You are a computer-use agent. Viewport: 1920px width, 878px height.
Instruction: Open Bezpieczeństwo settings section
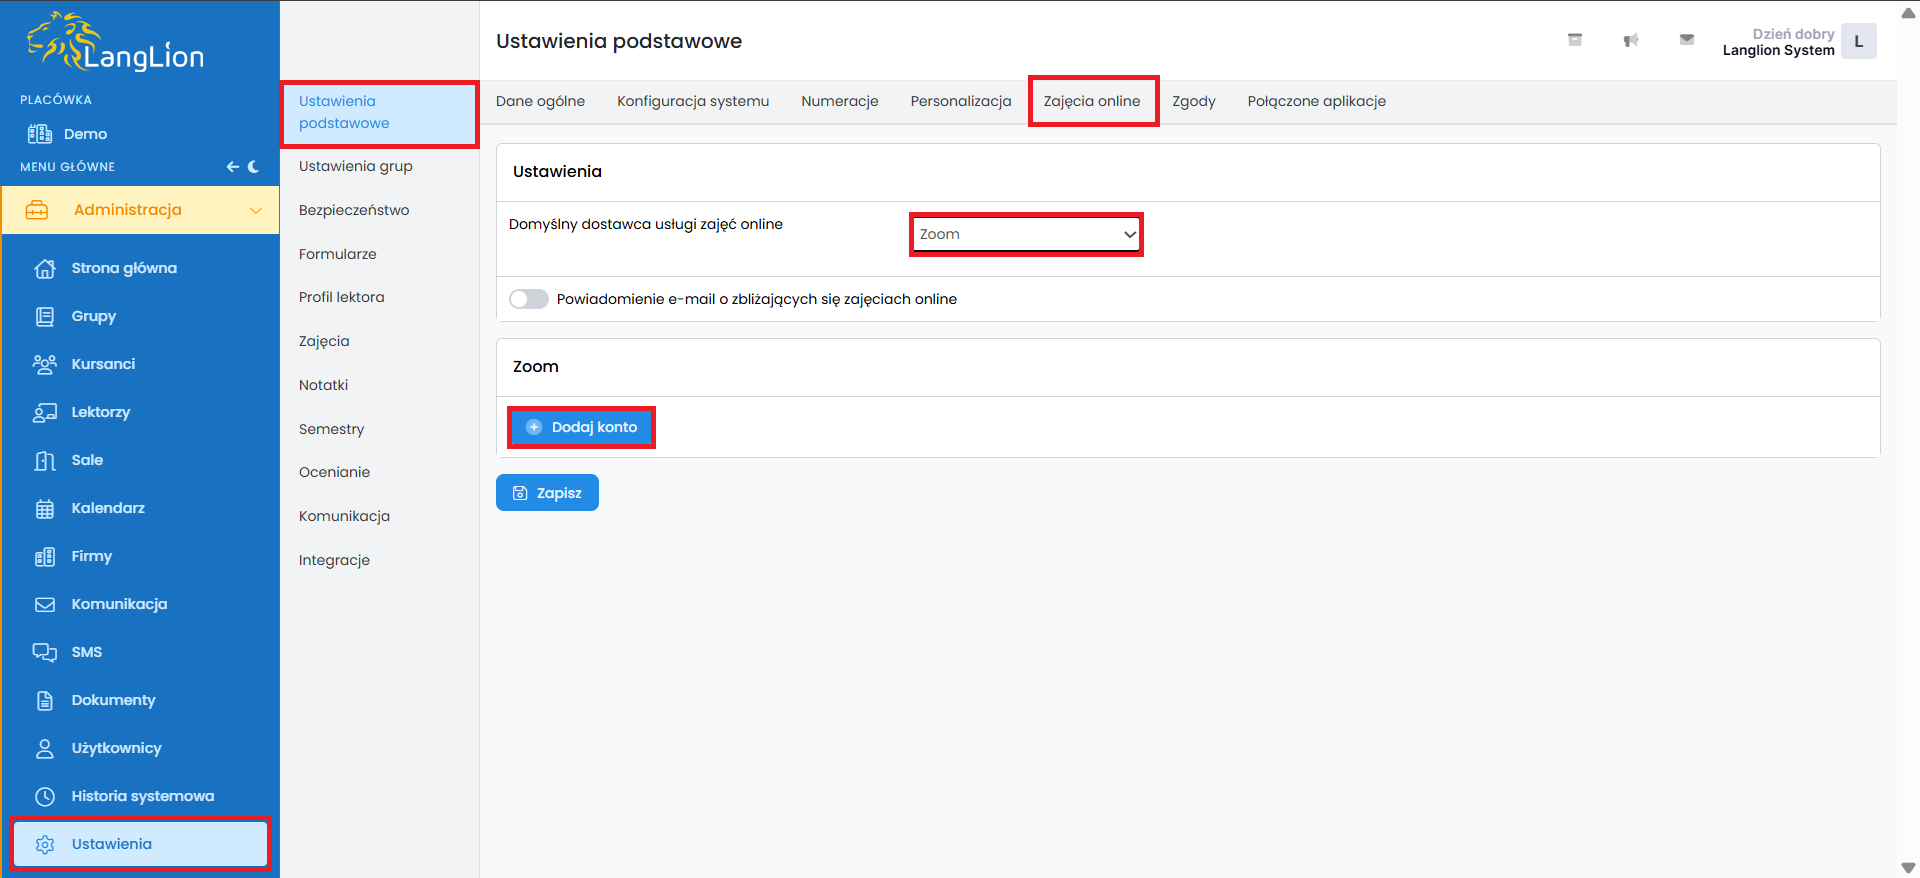354,210
